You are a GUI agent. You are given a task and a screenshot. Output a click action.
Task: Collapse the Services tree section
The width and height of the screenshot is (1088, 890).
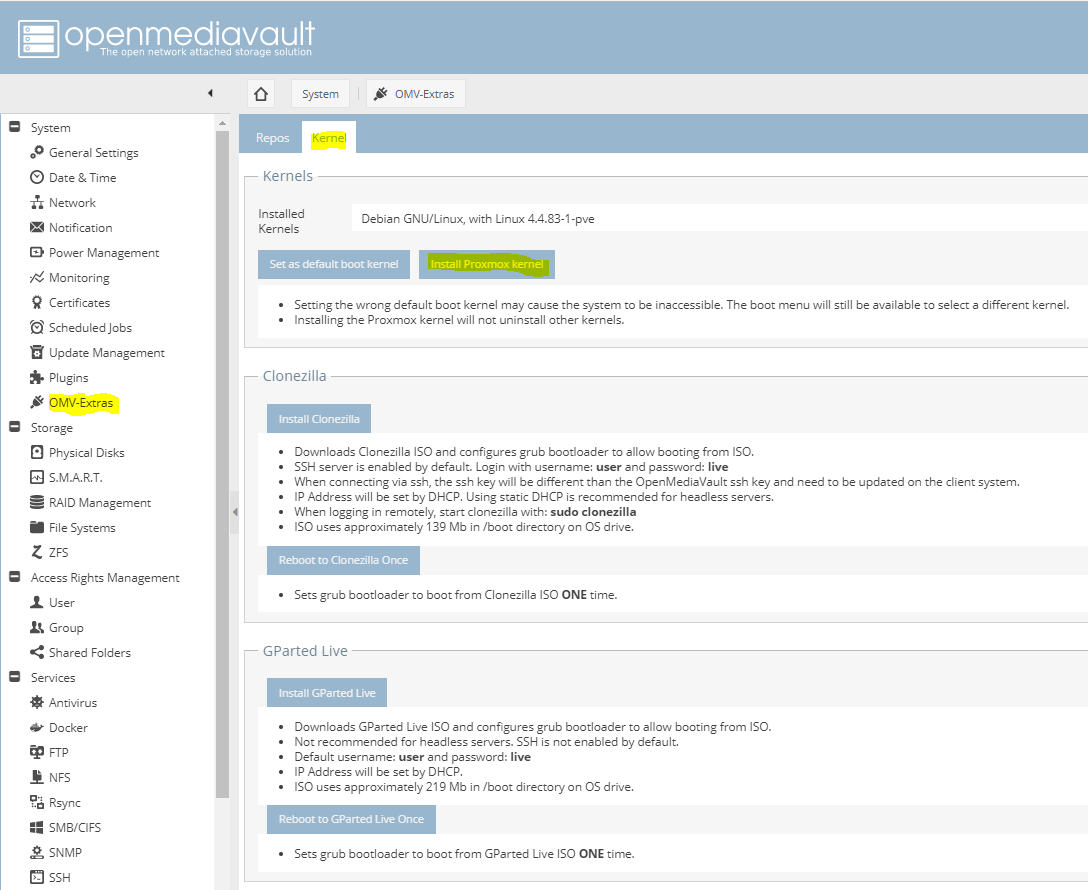click(x=14, y=676)
